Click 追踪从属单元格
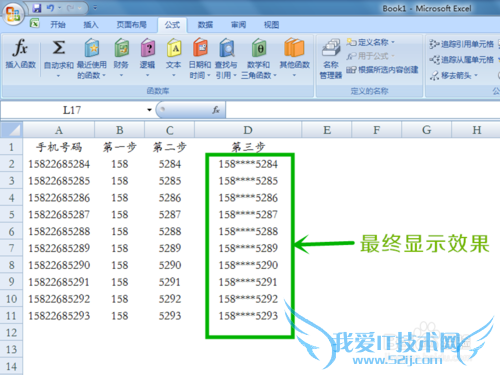This screenshot has height=375, width=500. click(x=462, y=60)
